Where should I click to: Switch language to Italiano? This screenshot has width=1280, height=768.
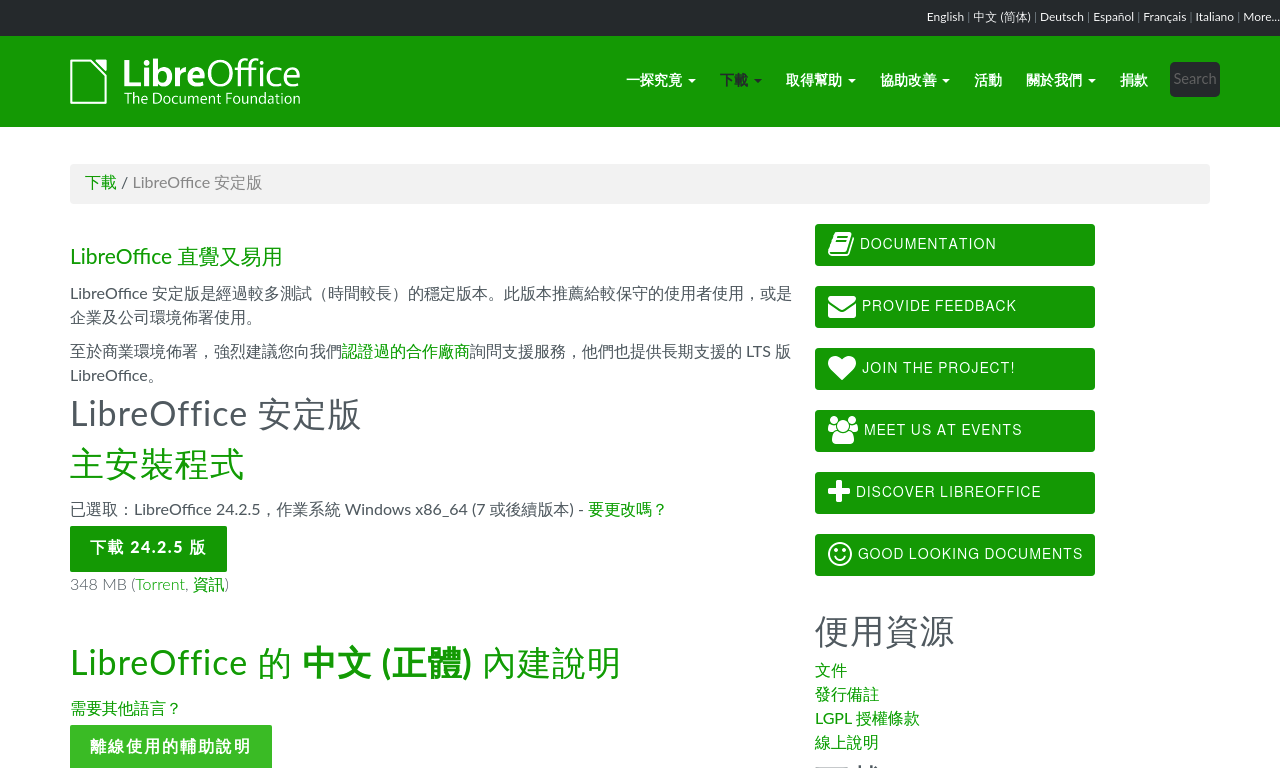1215,17
